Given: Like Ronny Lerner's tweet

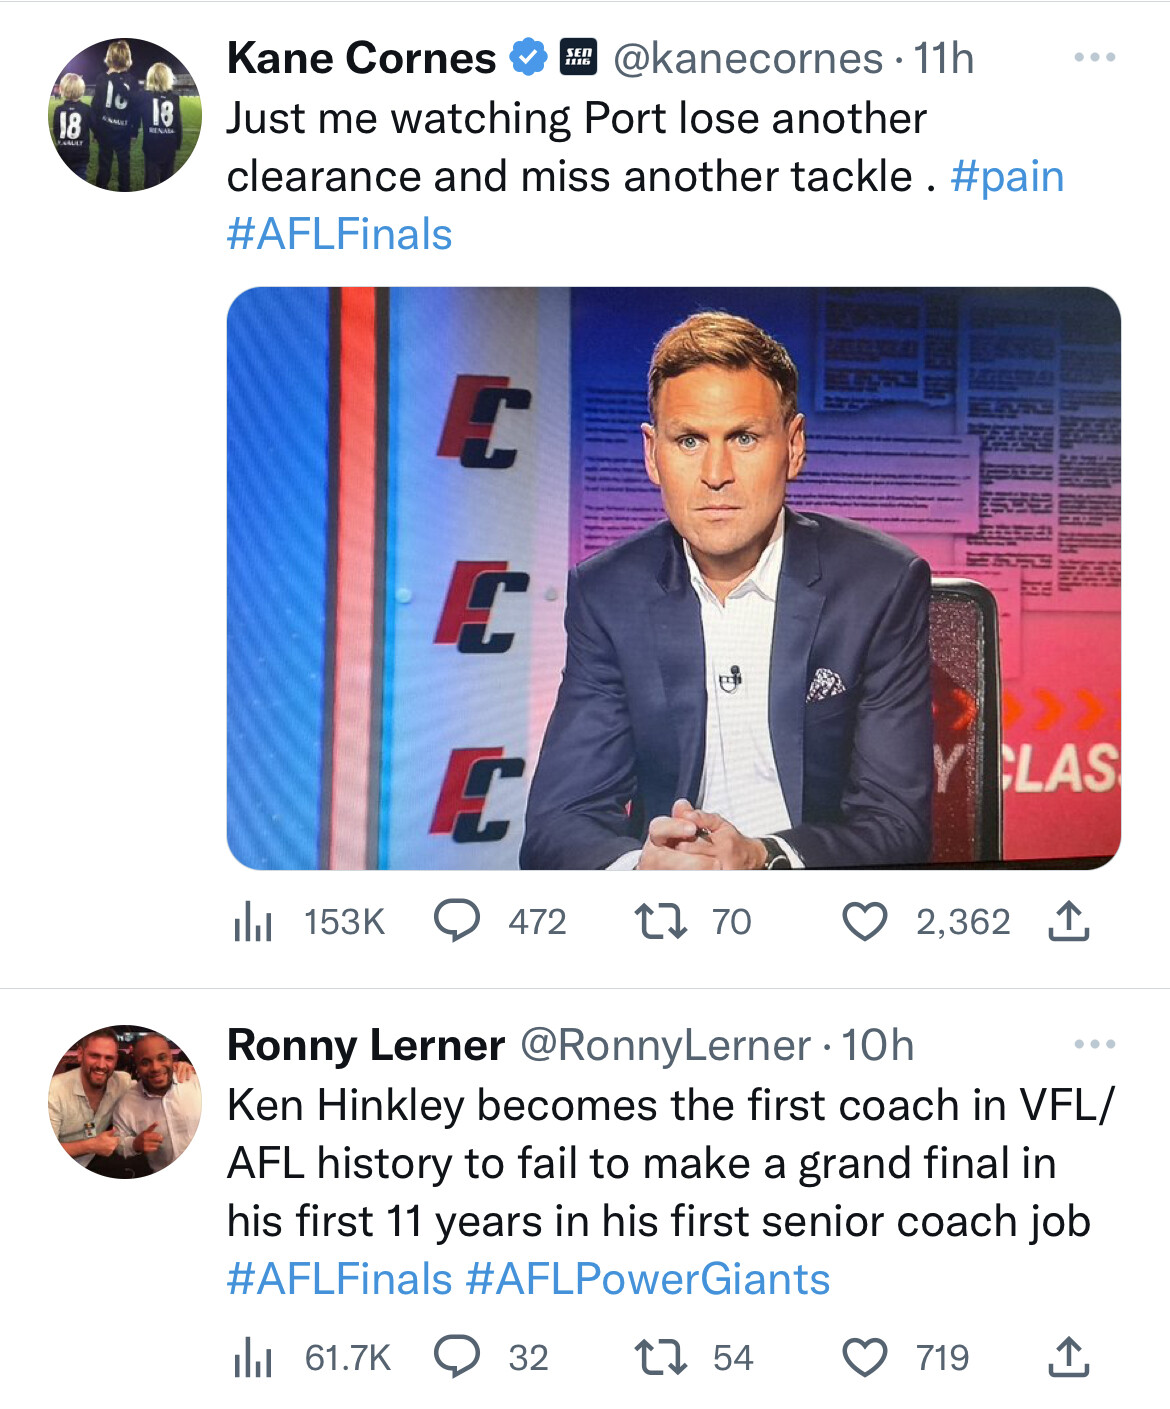Looking at the screenshot, I should pos(865,1357).
